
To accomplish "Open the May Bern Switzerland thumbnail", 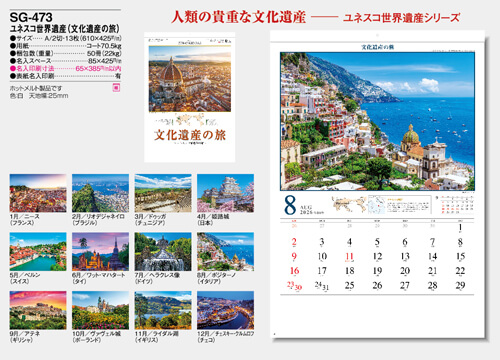I will click(38, 252).
